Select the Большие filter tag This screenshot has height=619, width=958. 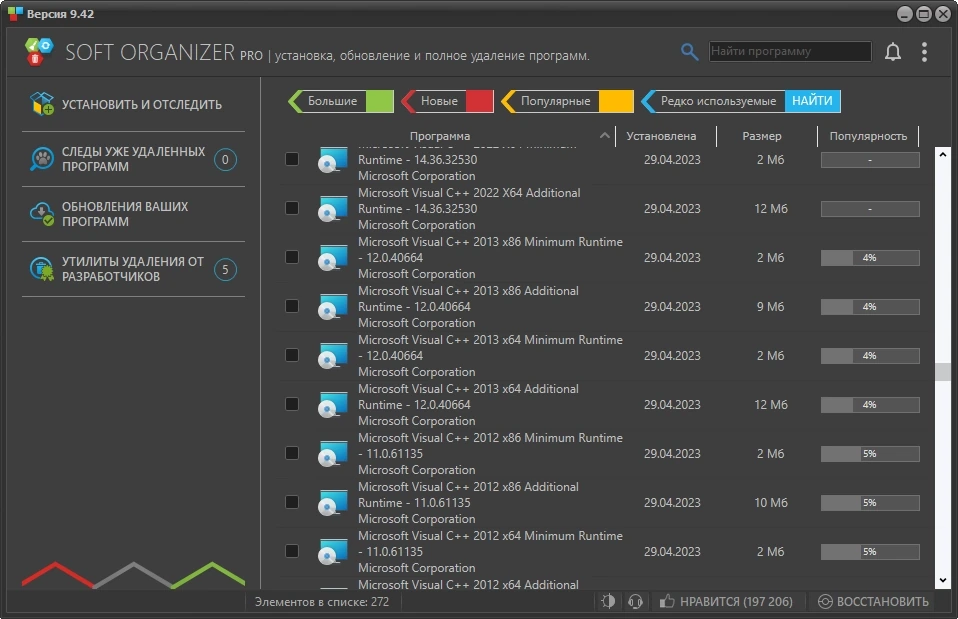click(x=332, y=101)
